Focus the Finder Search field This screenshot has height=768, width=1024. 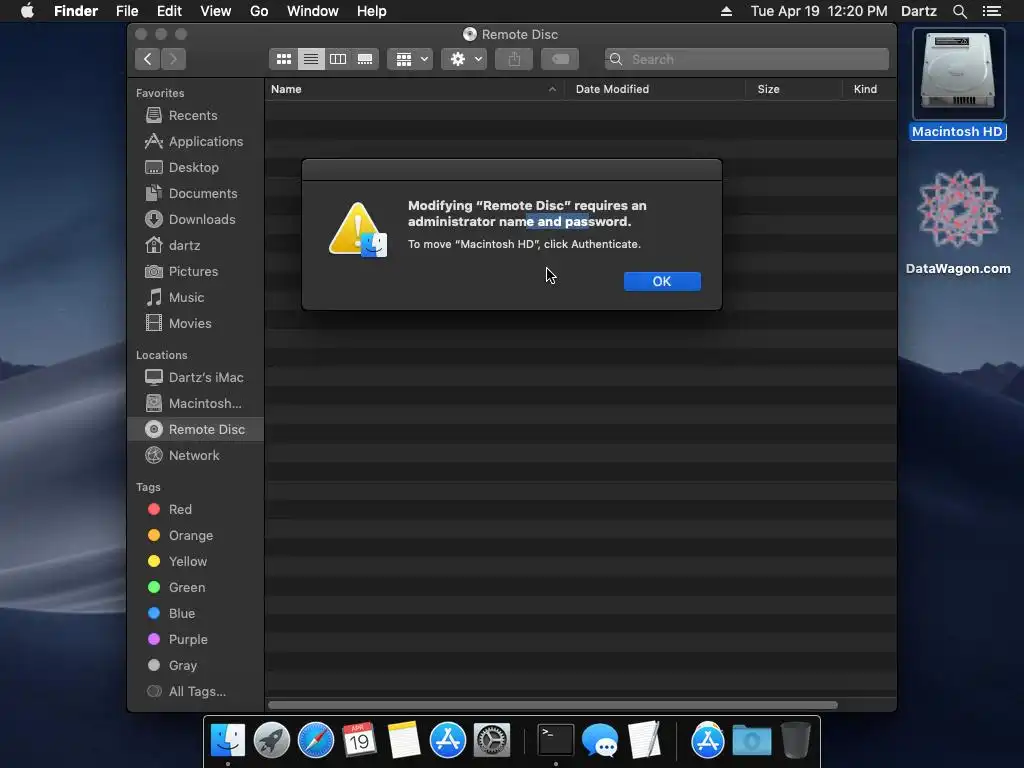pyautogui.click(x=746, y=59)
